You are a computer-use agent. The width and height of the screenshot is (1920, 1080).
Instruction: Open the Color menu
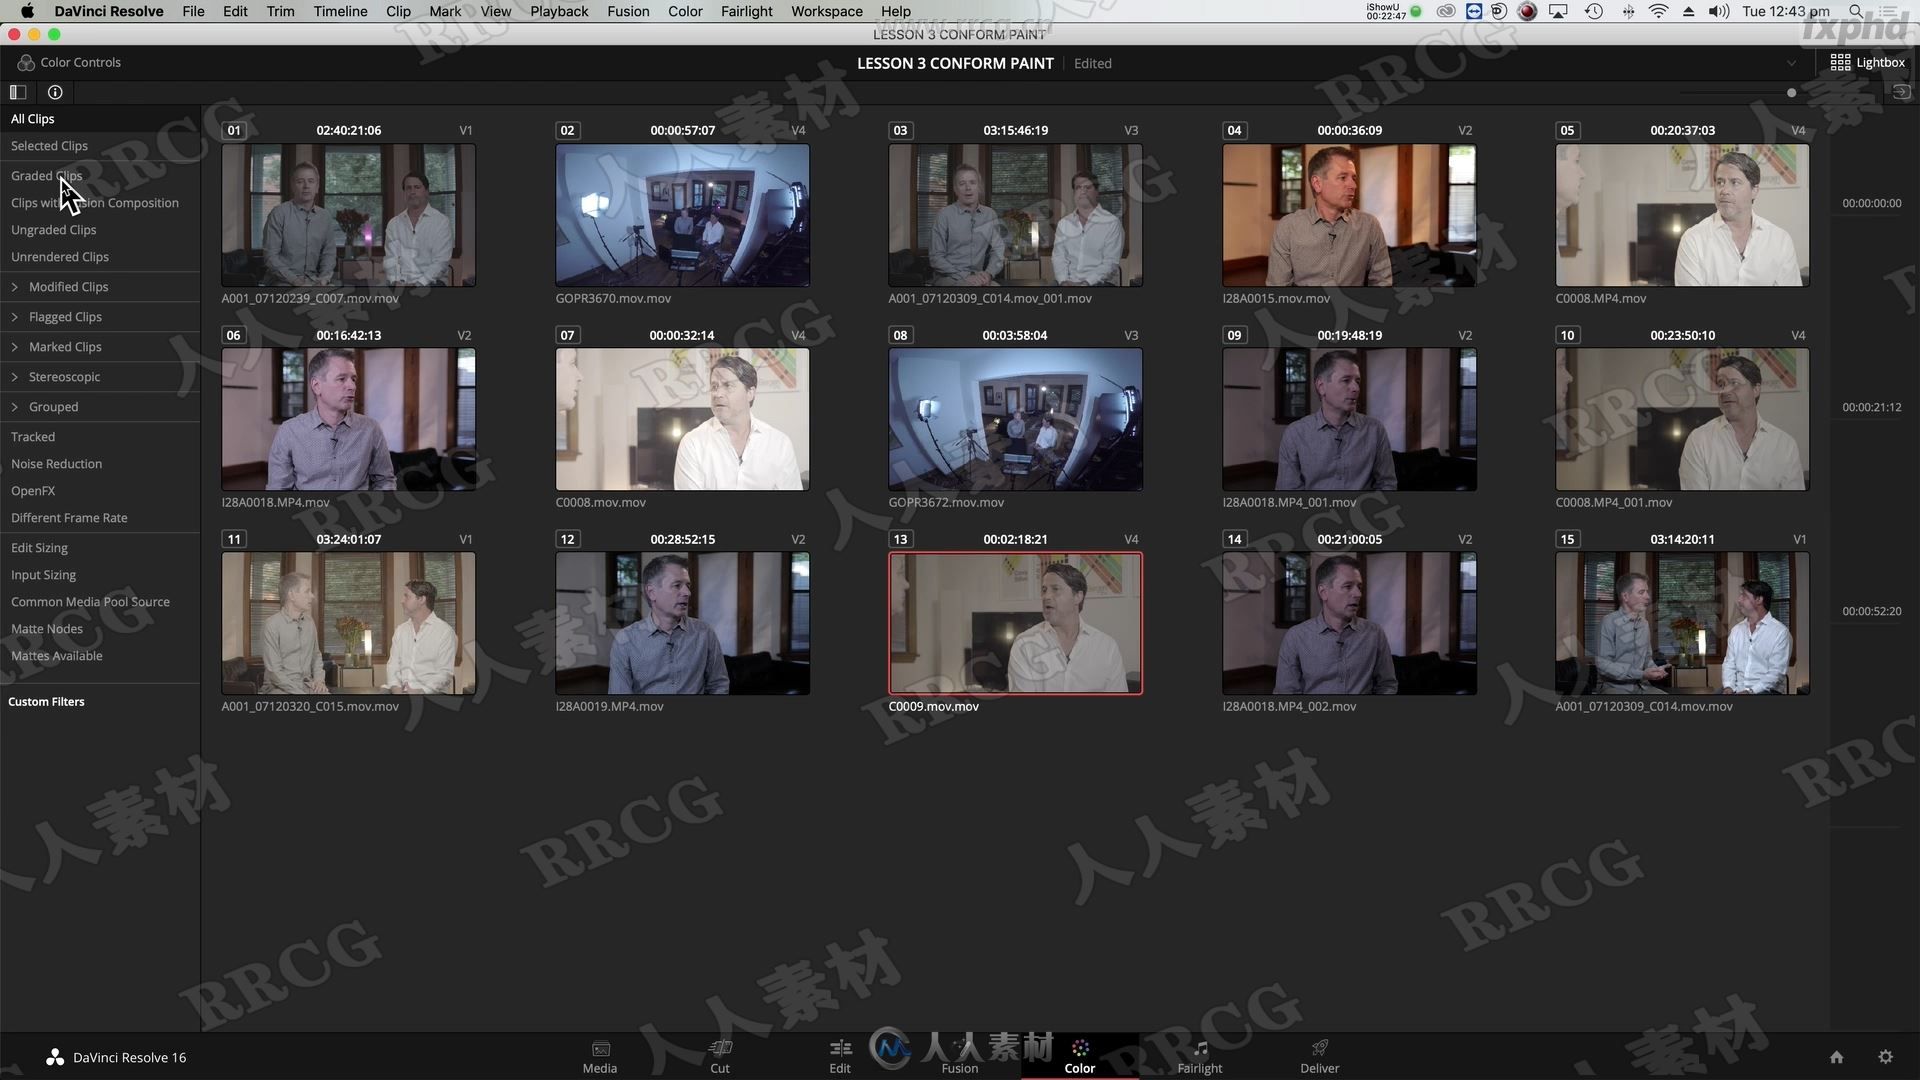click(x=685, y=11)
